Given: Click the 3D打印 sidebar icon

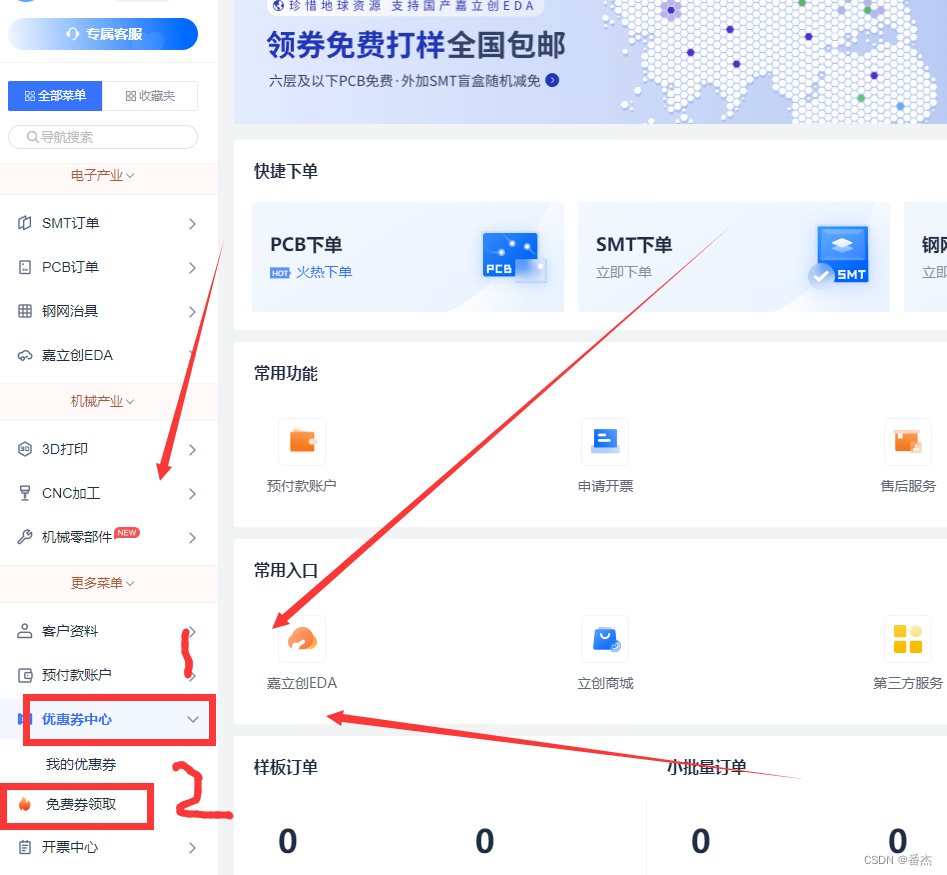Looking at the screenshot, I should [25, 449].
